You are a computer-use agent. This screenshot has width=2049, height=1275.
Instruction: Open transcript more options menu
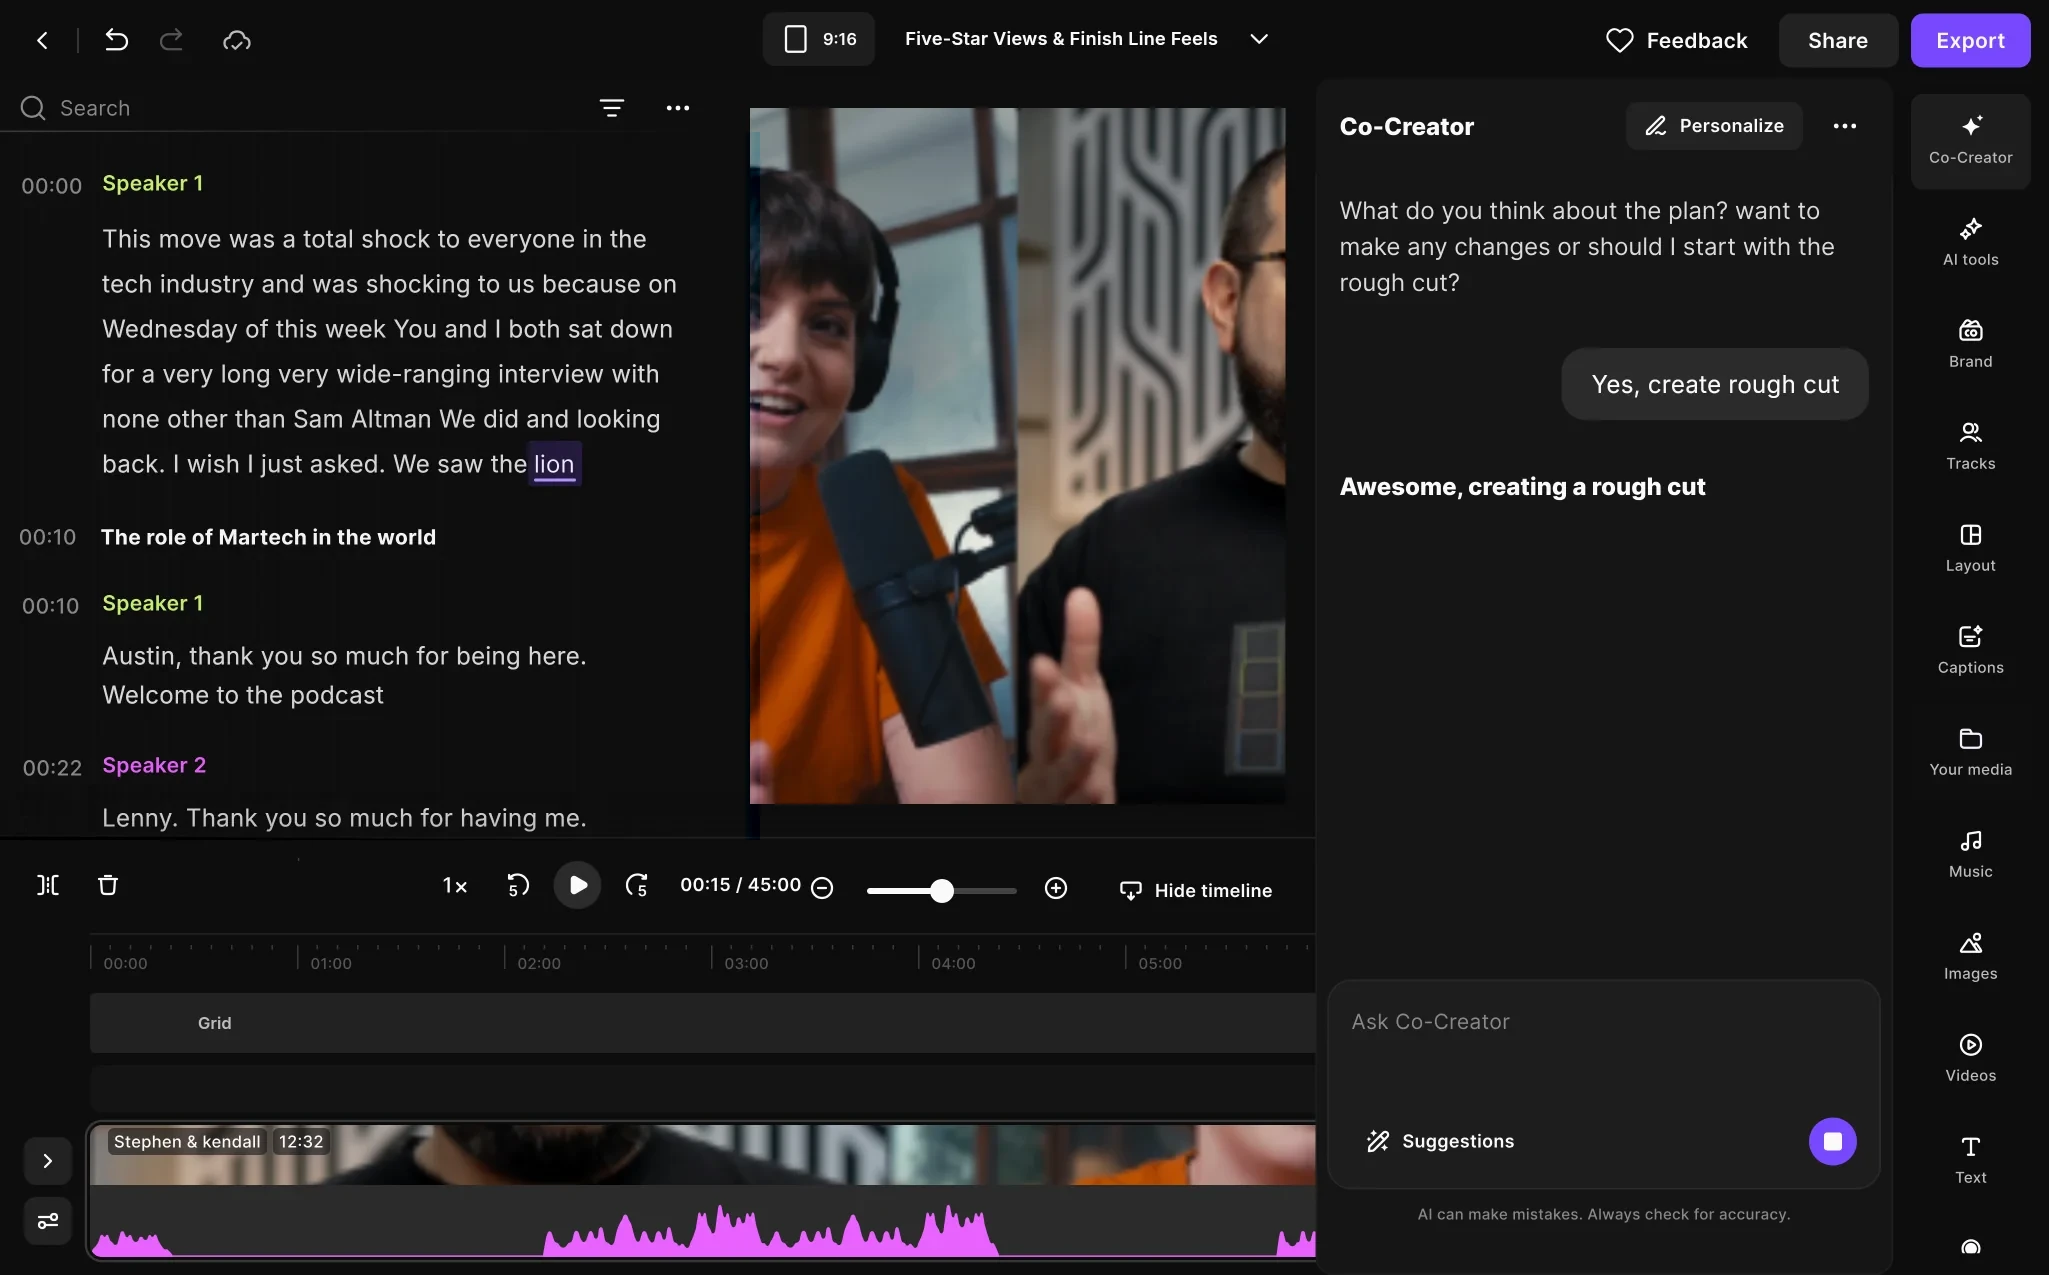click(678, 108)
